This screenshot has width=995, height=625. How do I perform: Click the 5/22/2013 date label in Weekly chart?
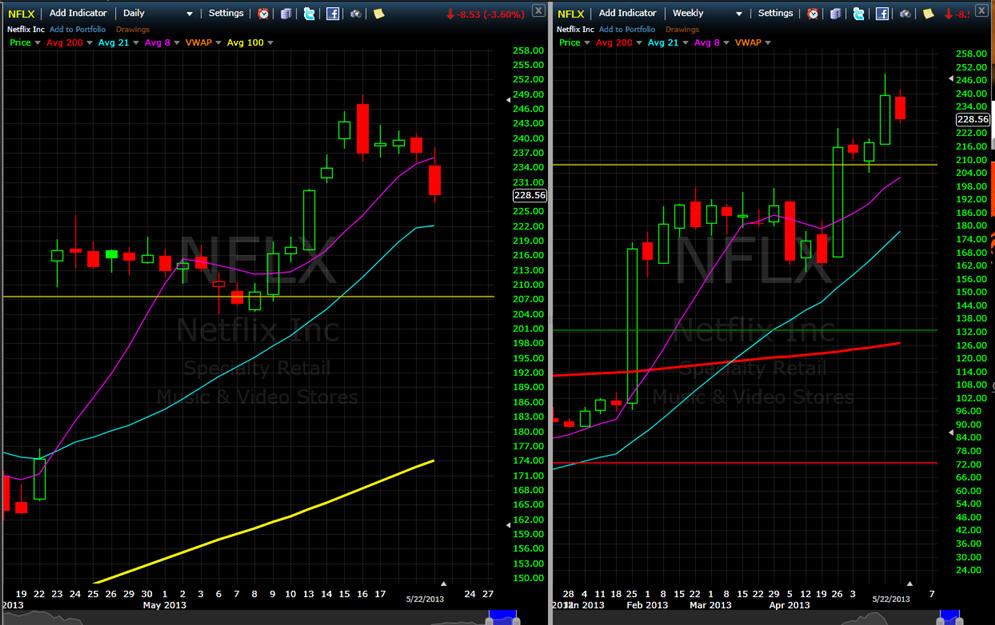[x=891, y=599]
